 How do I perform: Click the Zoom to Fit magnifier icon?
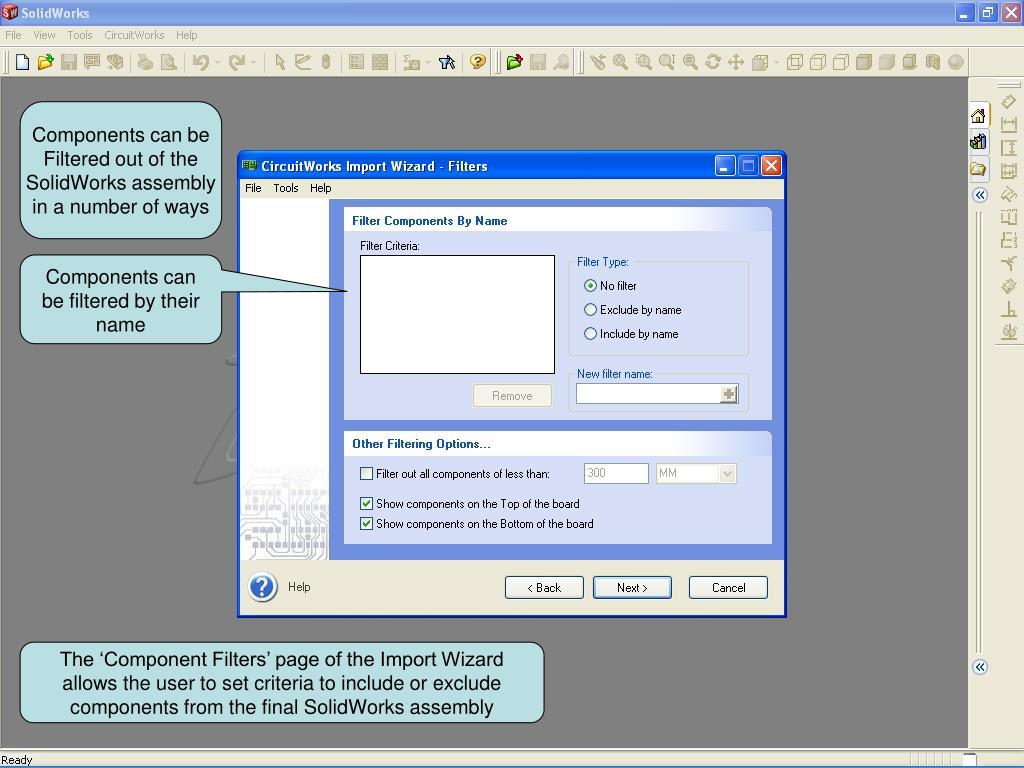[620, 62]
